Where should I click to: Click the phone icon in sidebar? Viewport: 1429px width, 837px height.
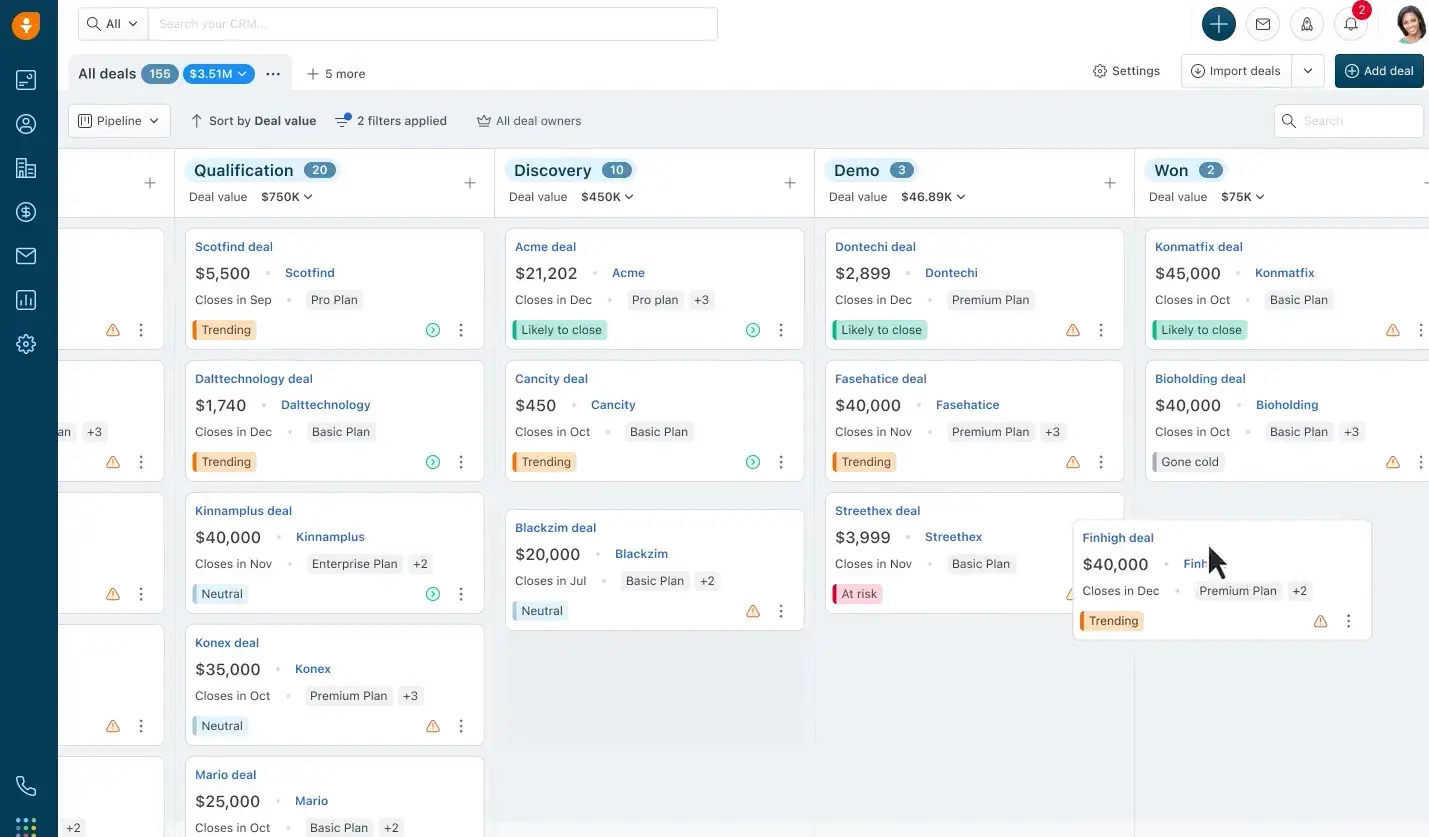(x=26, y=786)
